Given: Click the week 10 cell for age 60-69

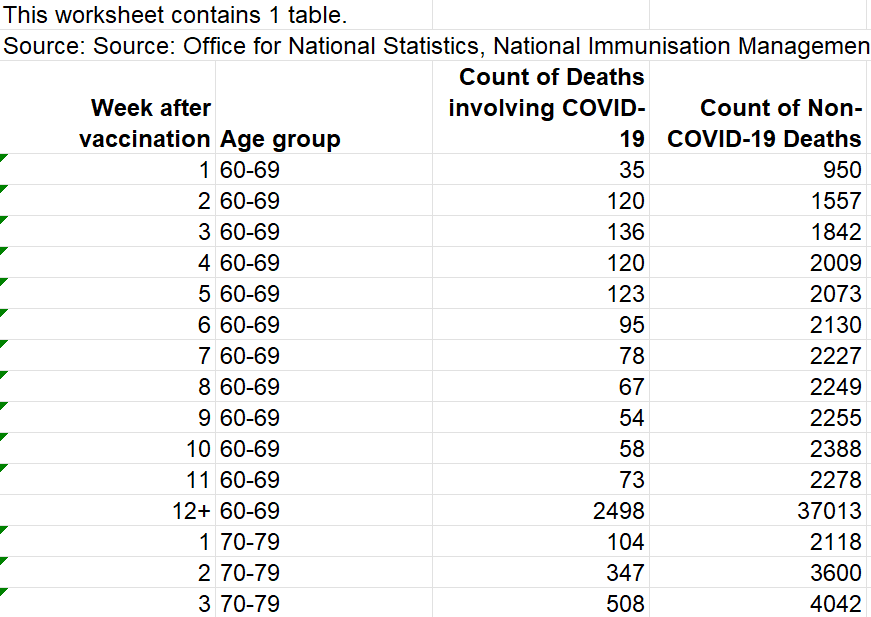Looking at the screenshot, I should (x=107, y=448).
